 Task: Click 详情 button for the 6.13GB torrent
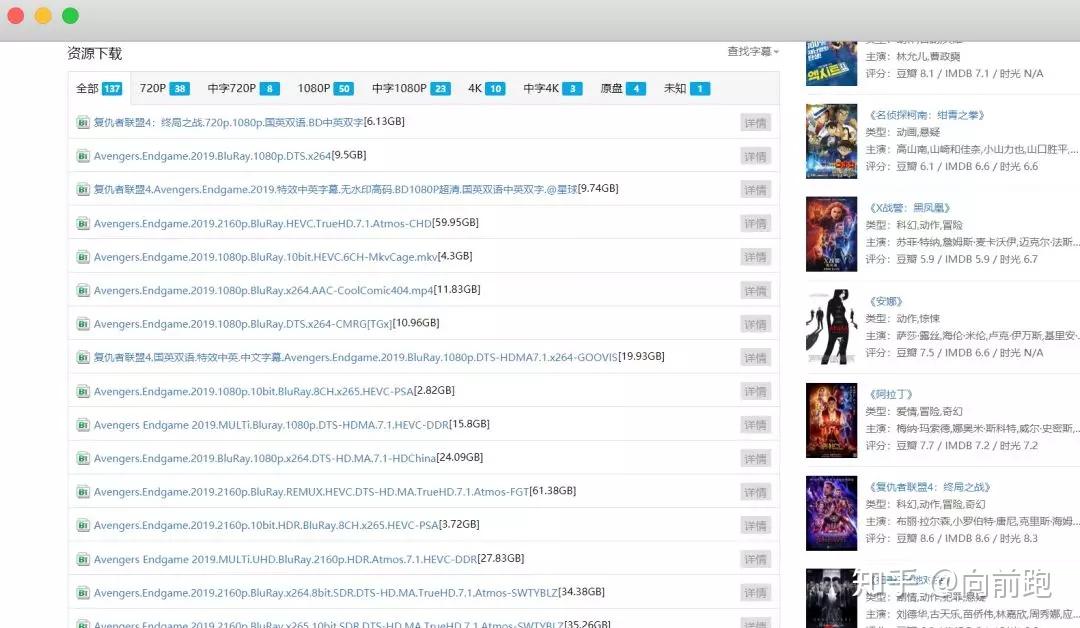756,123
